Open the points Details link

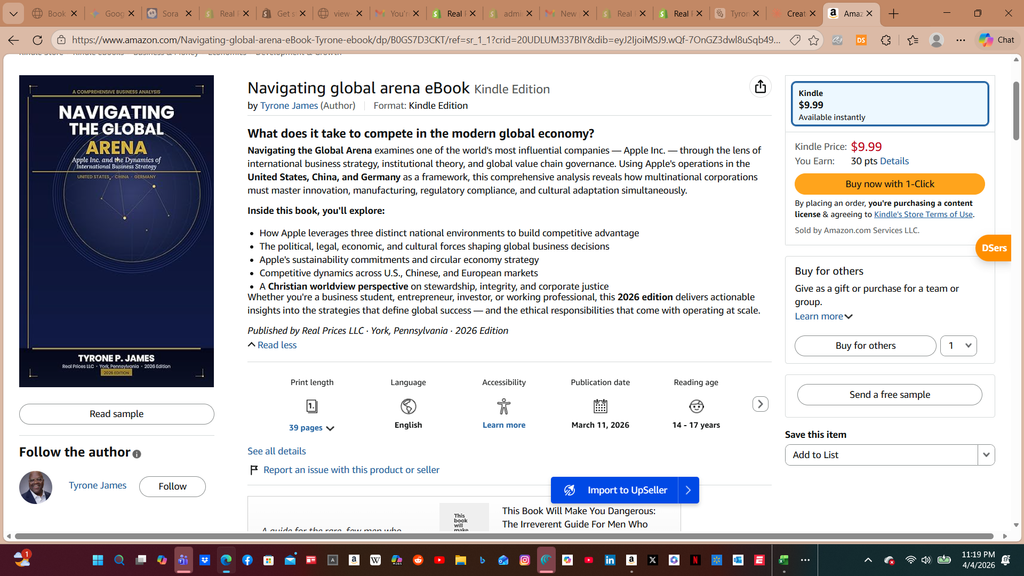[894, 161]
